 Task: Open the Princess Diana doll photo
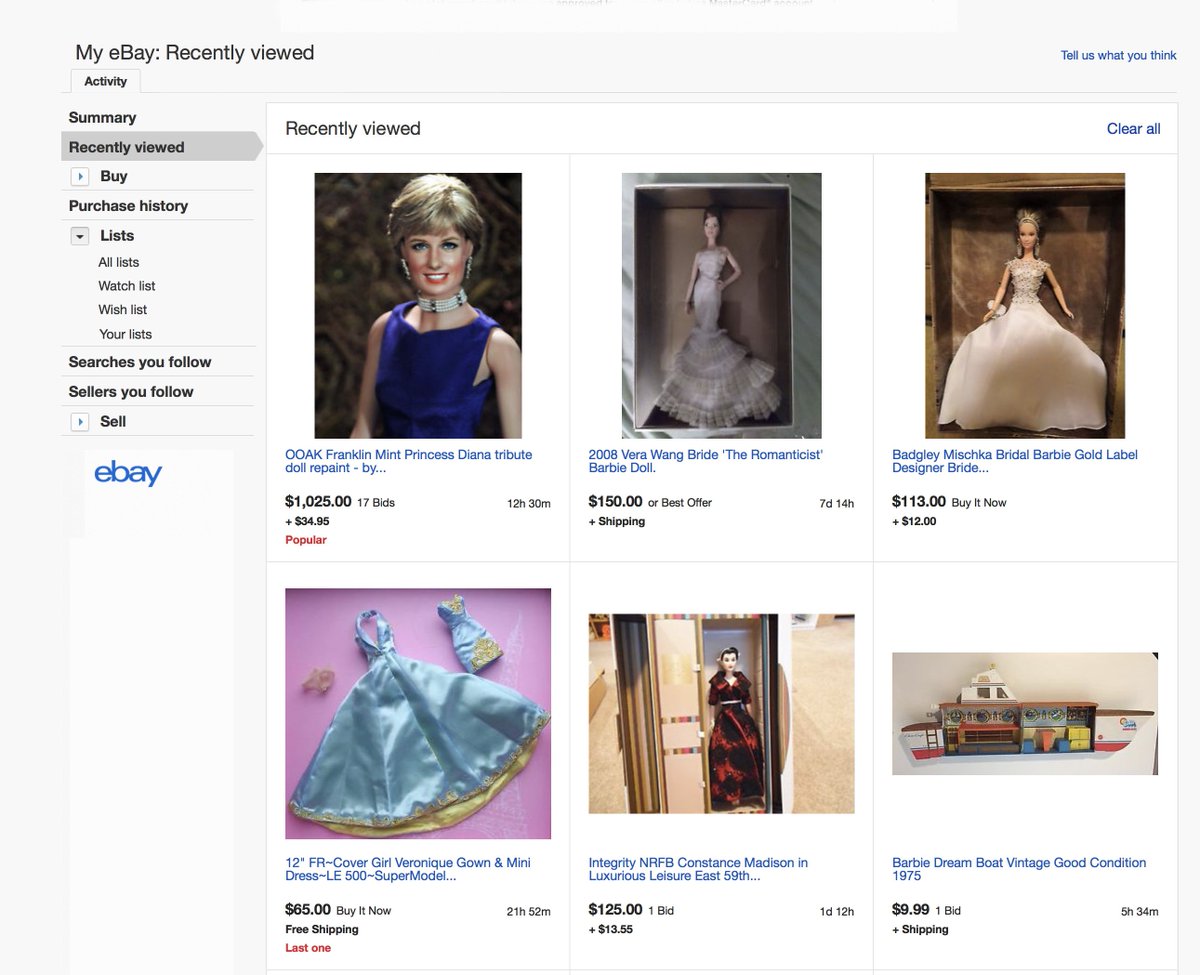[418, 306]
